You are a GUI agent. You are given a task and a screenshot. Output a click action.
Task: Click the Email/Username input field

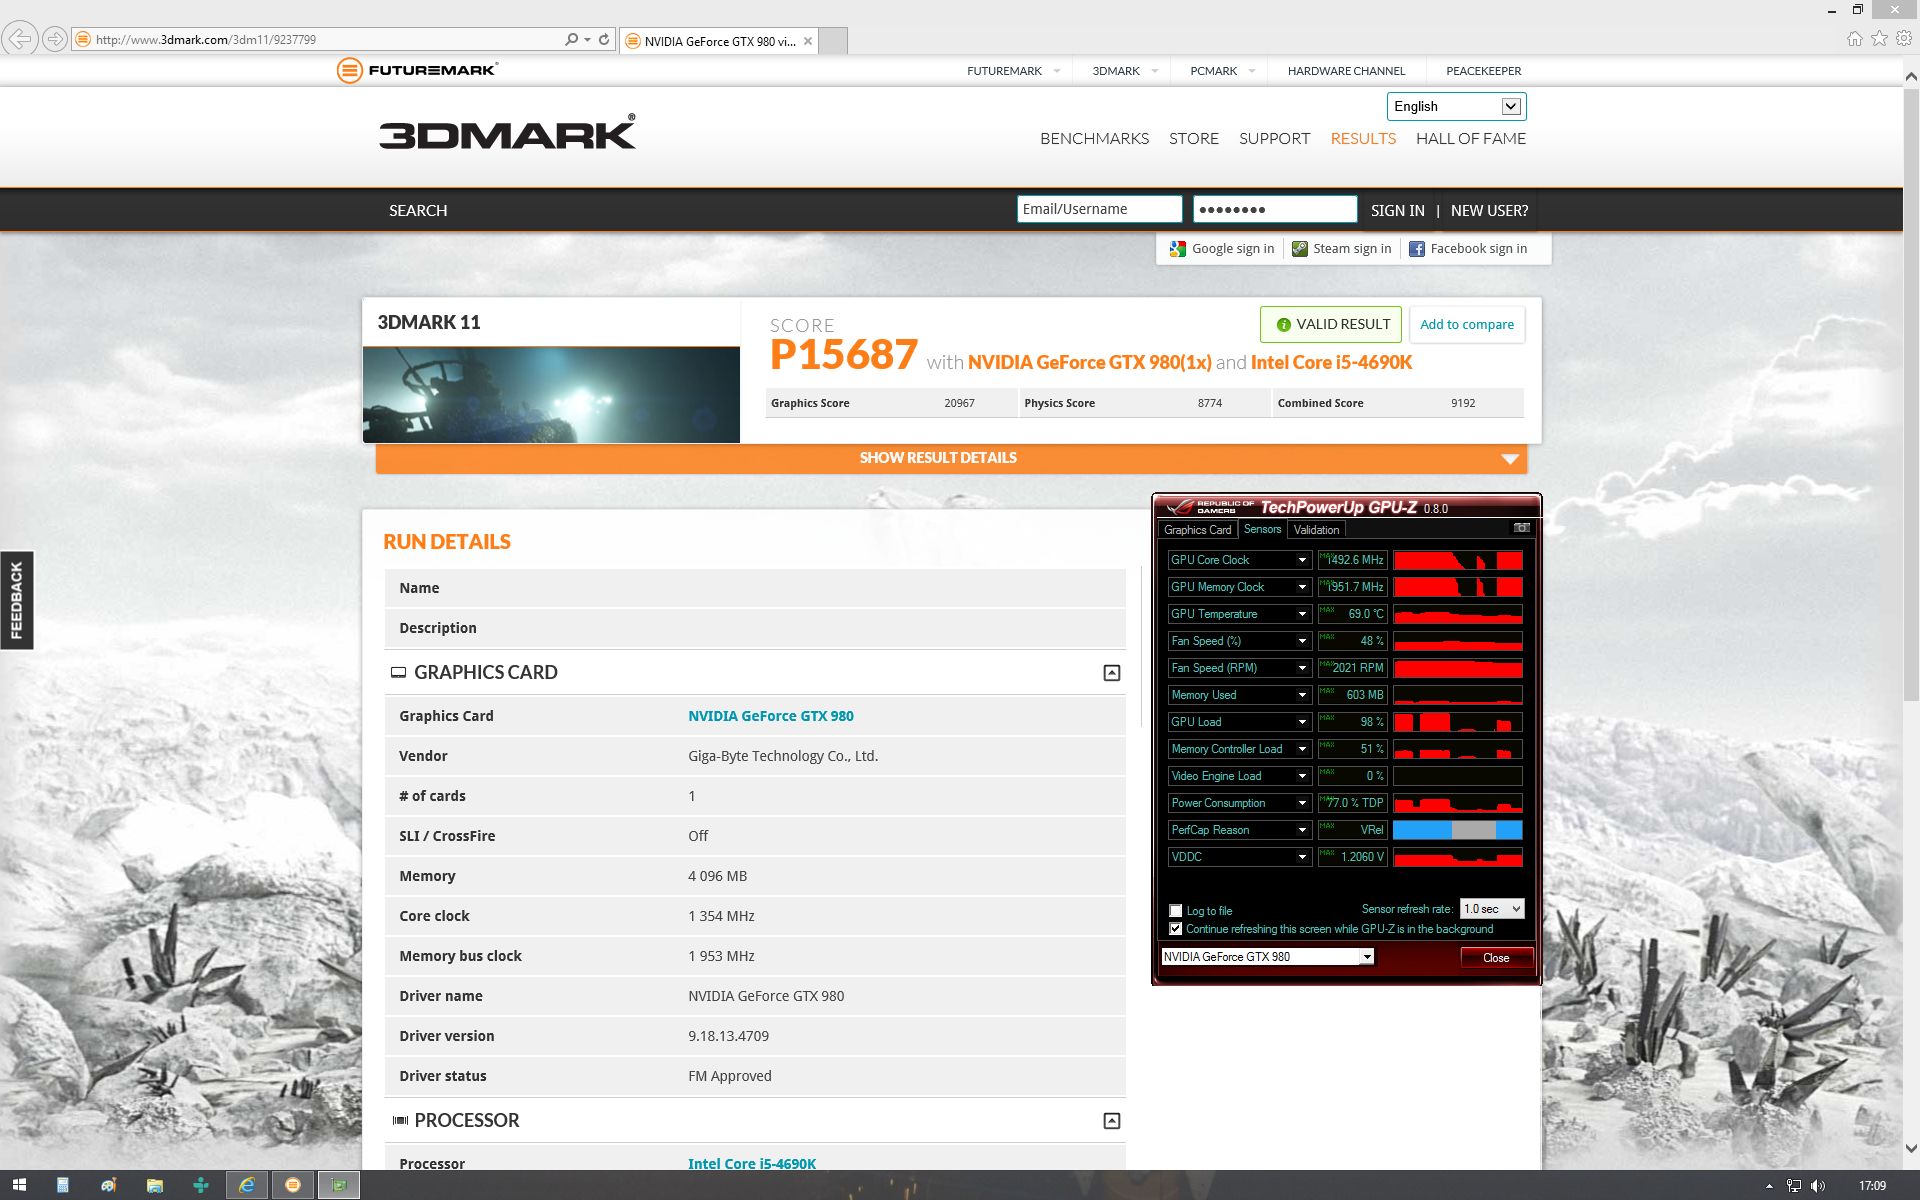point(1099,209)
